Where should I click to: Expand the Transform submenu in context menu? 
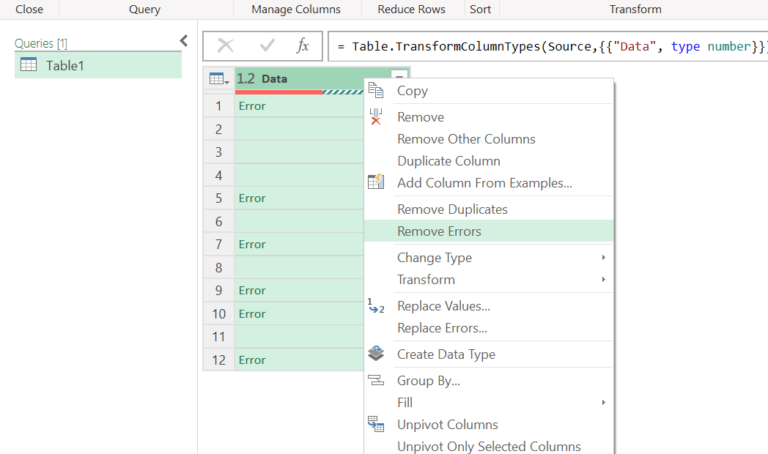coord(603,280)
